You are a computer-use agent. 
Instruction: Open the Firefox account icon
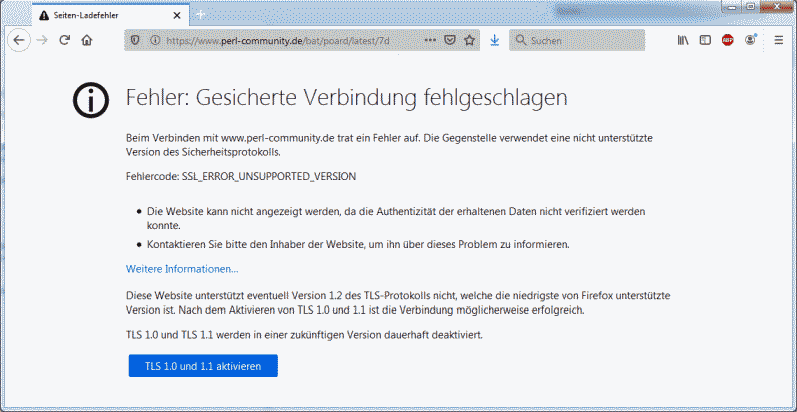(750, 40)
